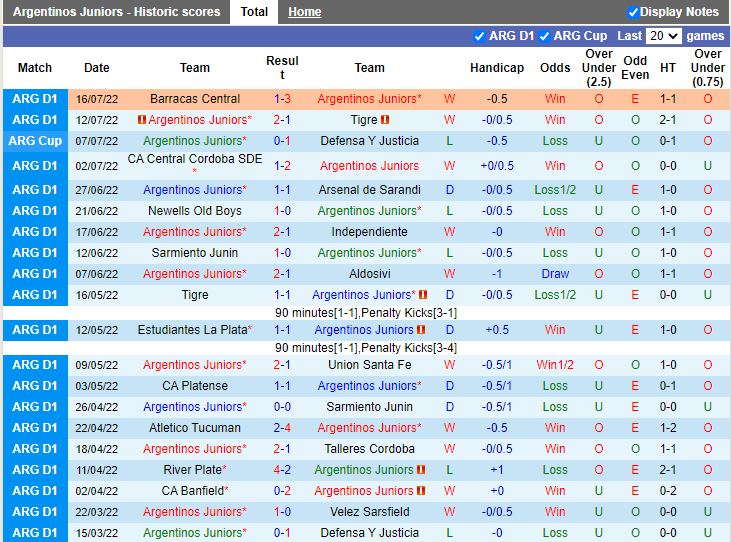731x542 pixels.
Task: Switch to the Home tab
Action: pos(304,12)
